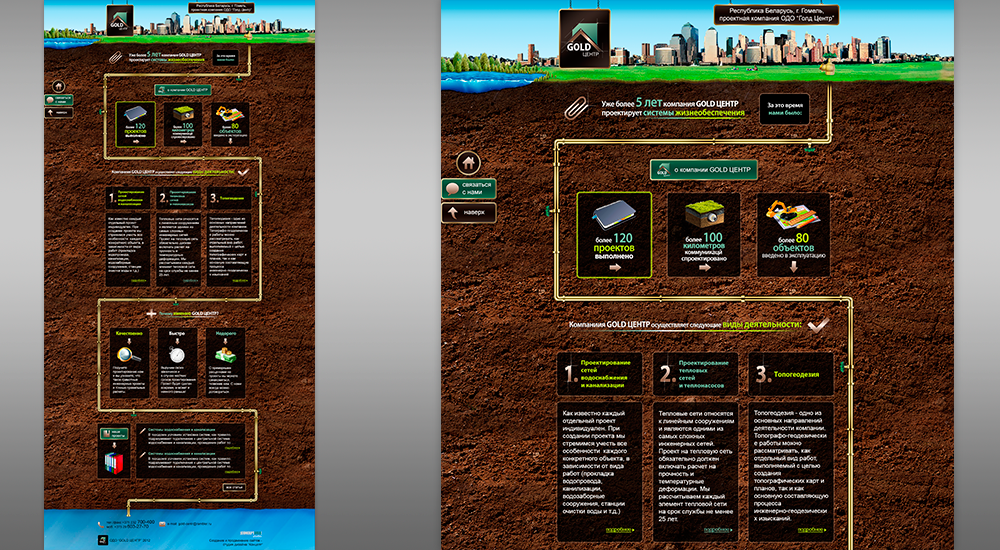The image size is (1000, 550).
Task: Open 'о компании GOLD ЦЕНТР' in the enlarged preview
Action: tap(704, 170)
